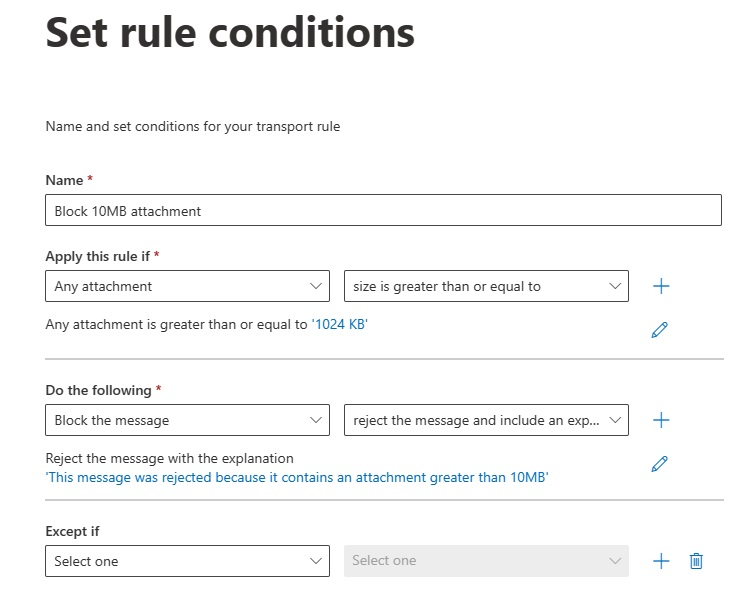Edit the rejection explanation with pencil icon
The image size is (753, 611).
click(659, 463)
